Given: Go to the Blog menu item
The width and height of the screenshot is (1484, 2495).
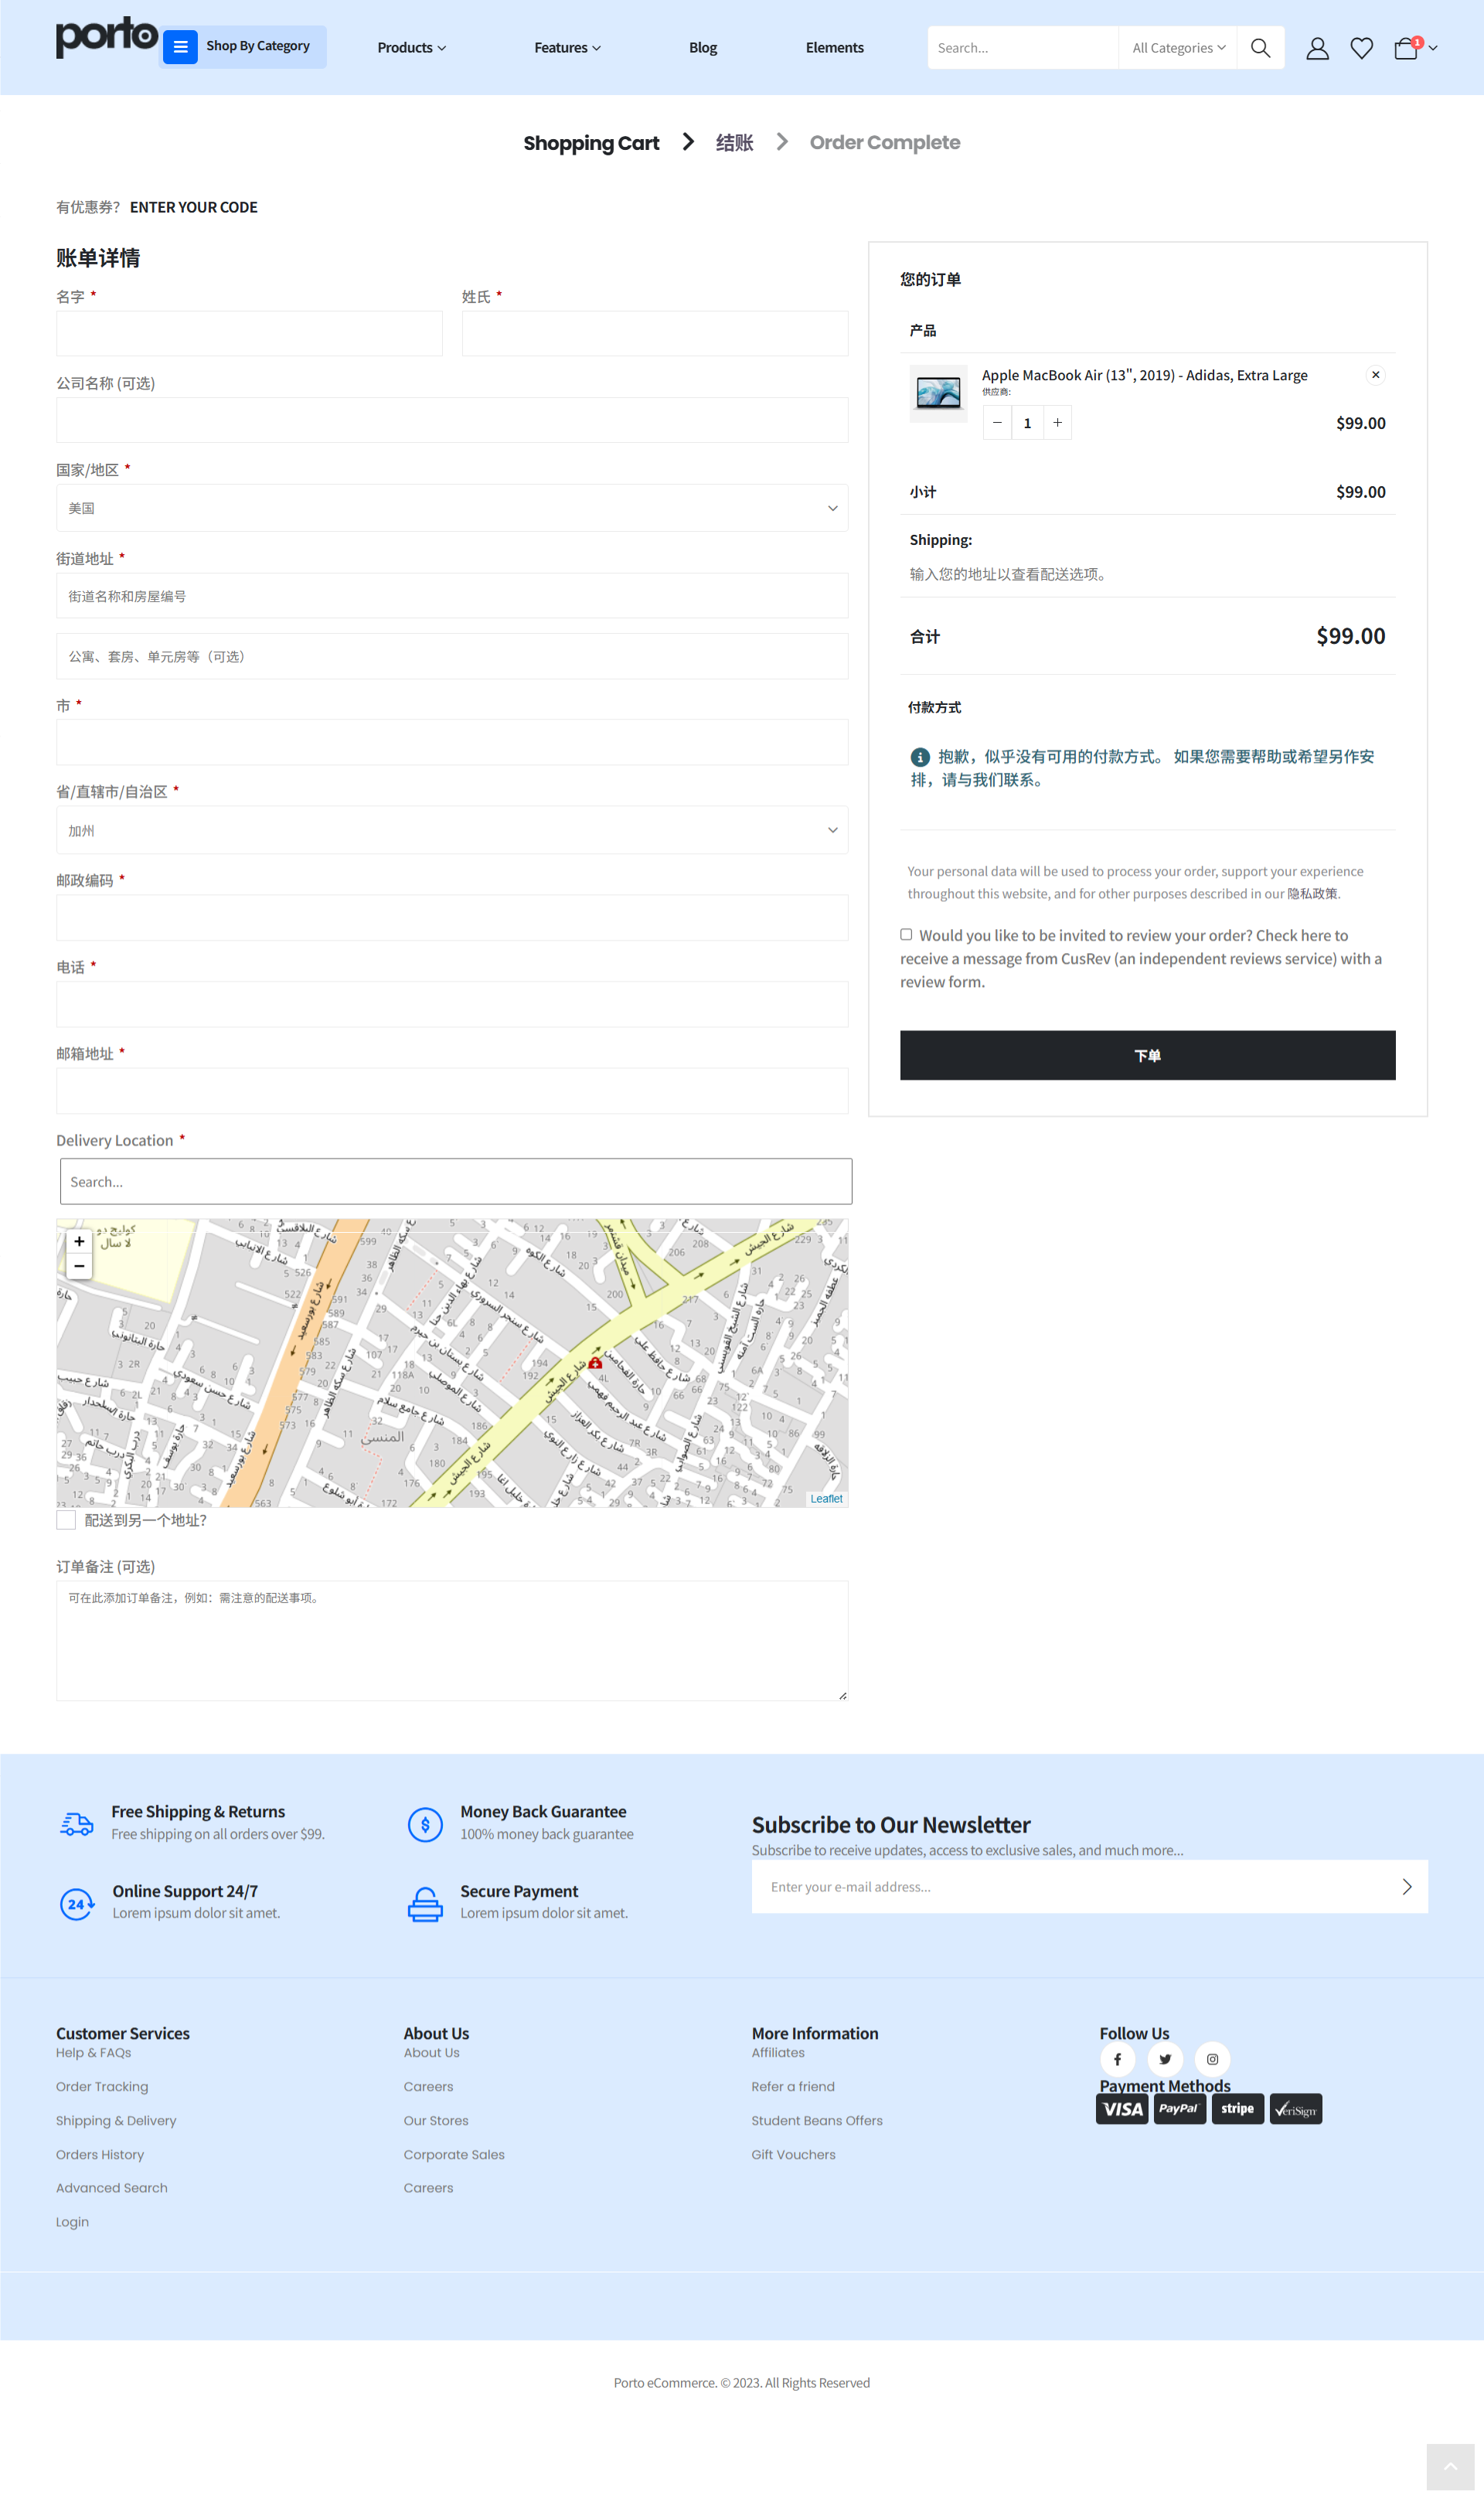Looking at the screenshot, I should click(x=703, y=48).
